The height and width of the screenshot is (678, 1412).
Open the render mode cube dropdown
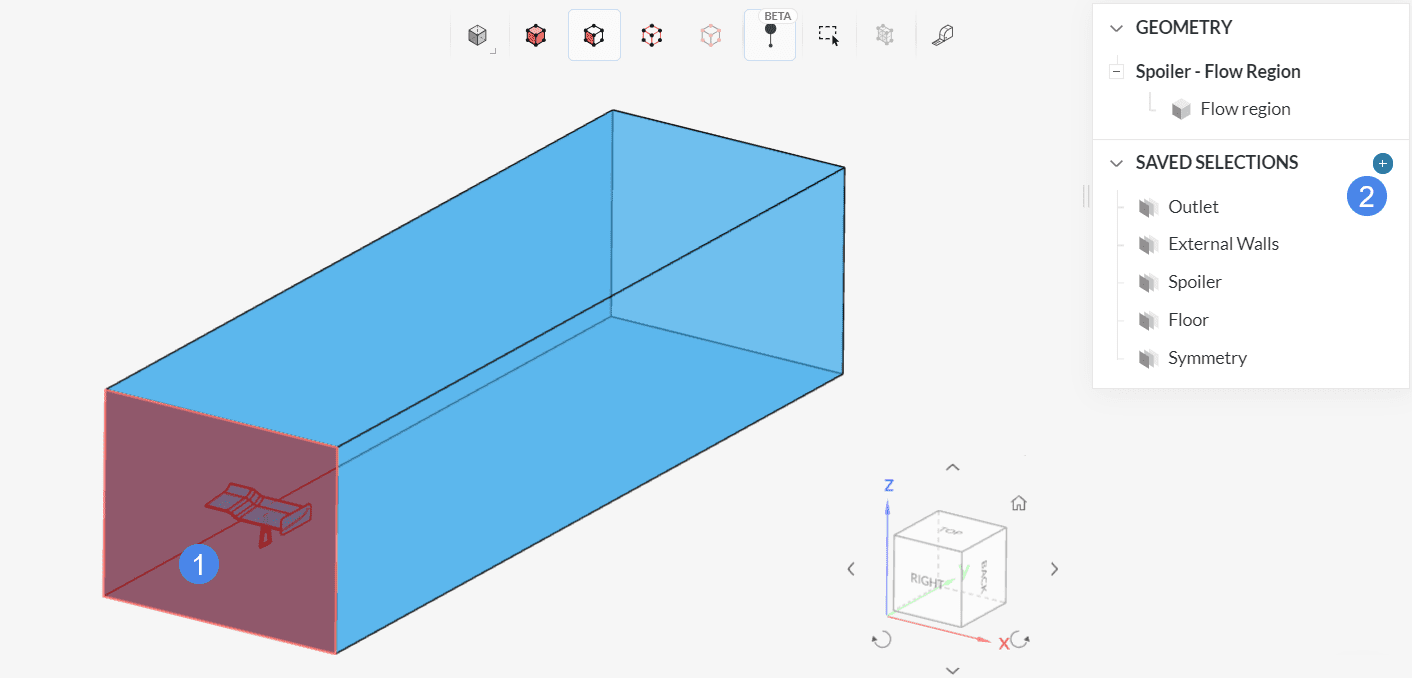pyautogui.click(x=478, y=36)
